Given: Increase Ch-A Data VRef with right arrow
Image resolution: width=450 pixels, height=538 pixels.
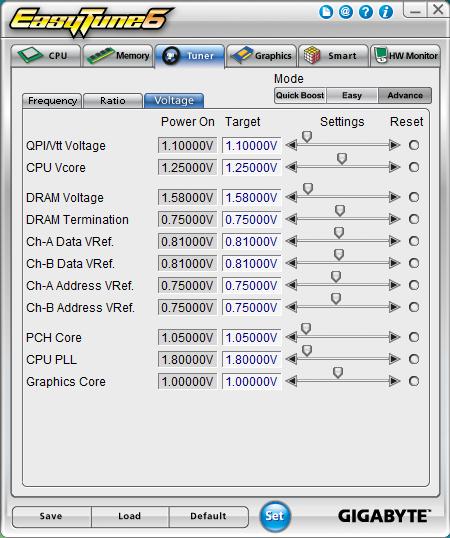Looking at the screenshot, I should click(x=395, y=241).
